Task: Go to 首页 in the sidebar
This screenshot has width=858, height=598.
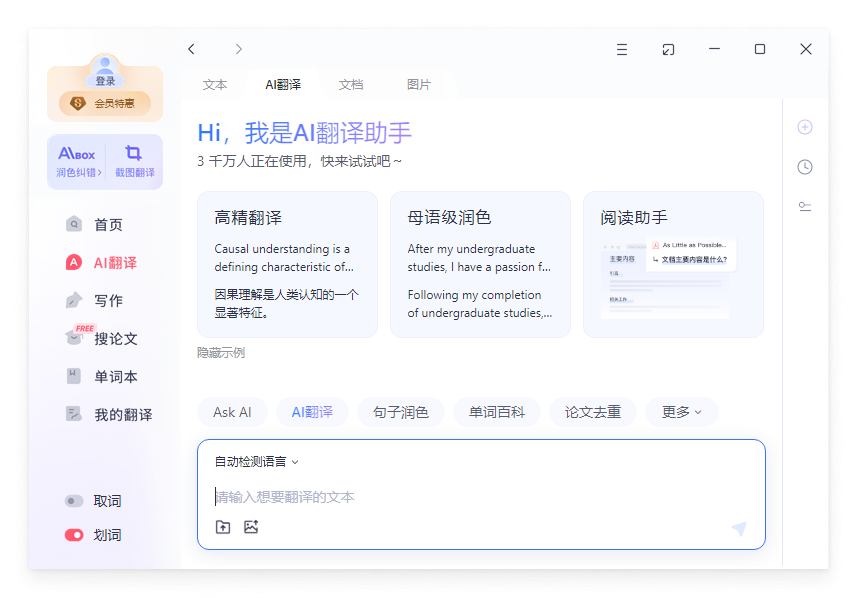Action: (93, 224)
